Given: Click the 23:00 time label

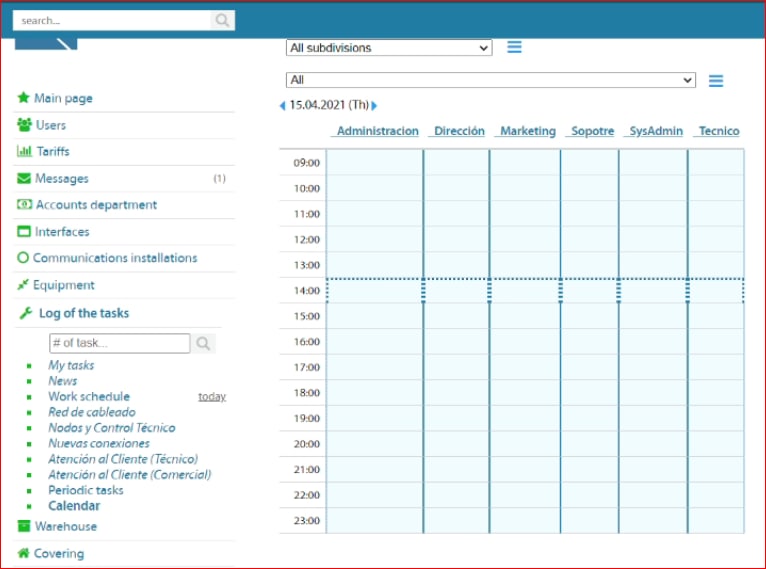Looking at the screenshot, I should (x=307, y=521).
